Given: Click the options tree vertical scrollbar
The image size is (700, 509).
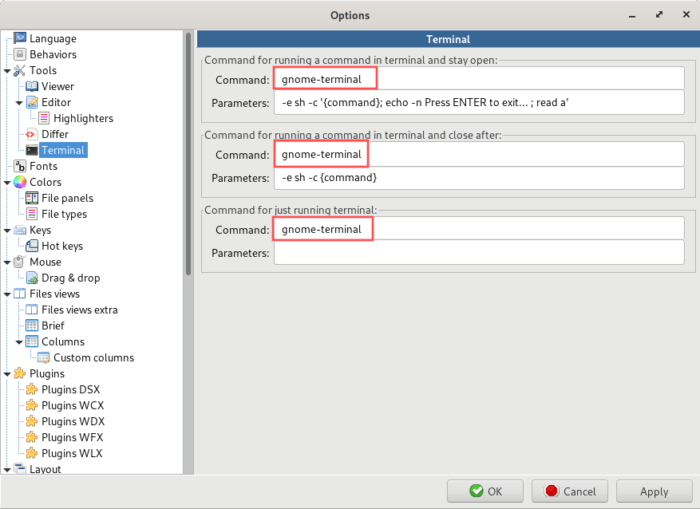Looking at the screenshot, I should [188, 154].
